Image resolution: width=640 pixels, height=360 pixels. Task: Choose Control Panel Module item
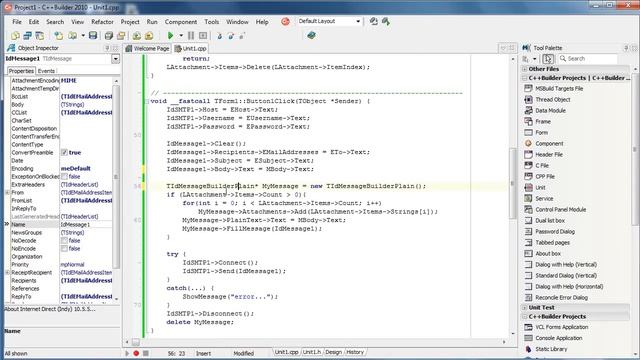click(560, 210)
